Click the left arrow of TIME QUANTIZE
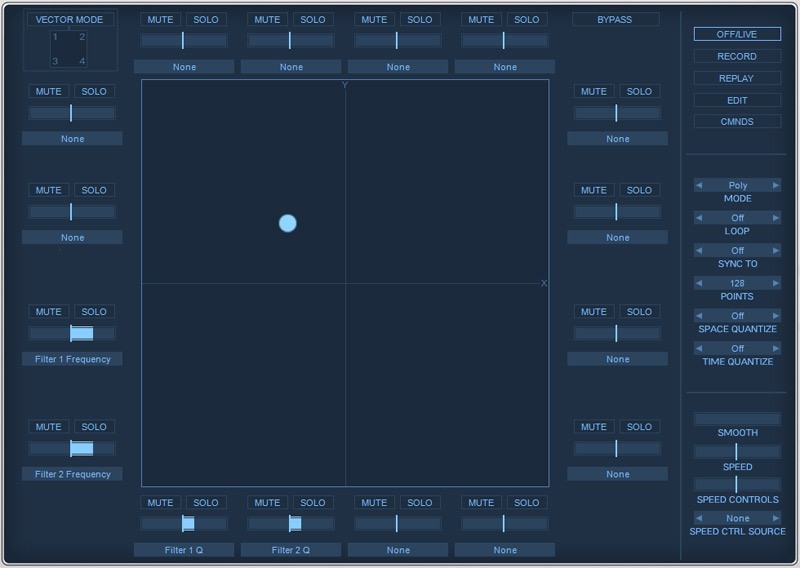This screenshot has width=800, height=568. (x=699, y=349)
